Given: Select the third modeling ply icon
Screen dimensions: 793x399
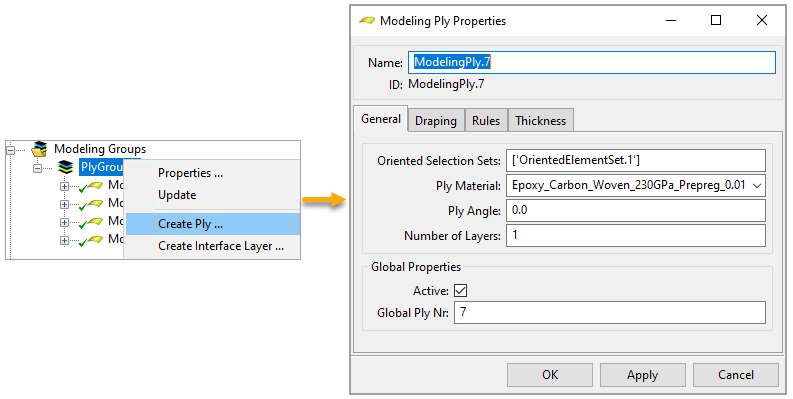Looking at the screenshot, I should point(91,223).
